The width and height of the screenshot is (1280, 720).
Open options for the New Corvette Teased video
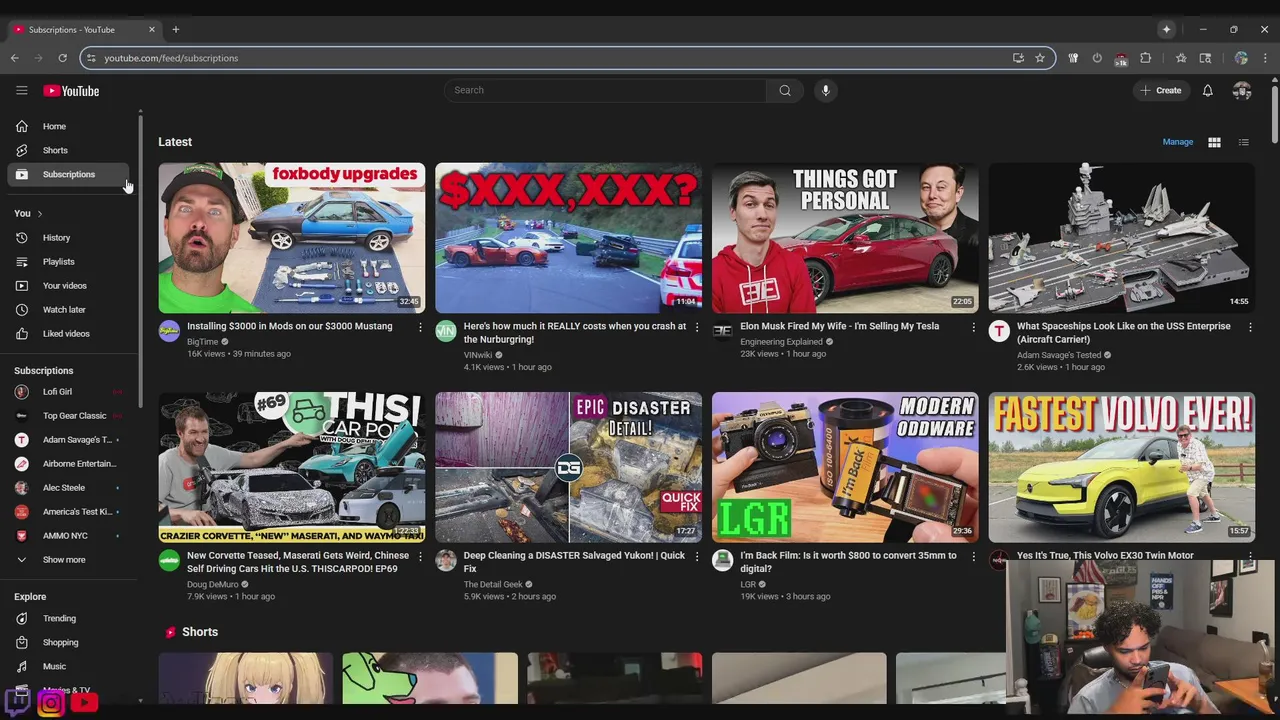pos(420,557)
